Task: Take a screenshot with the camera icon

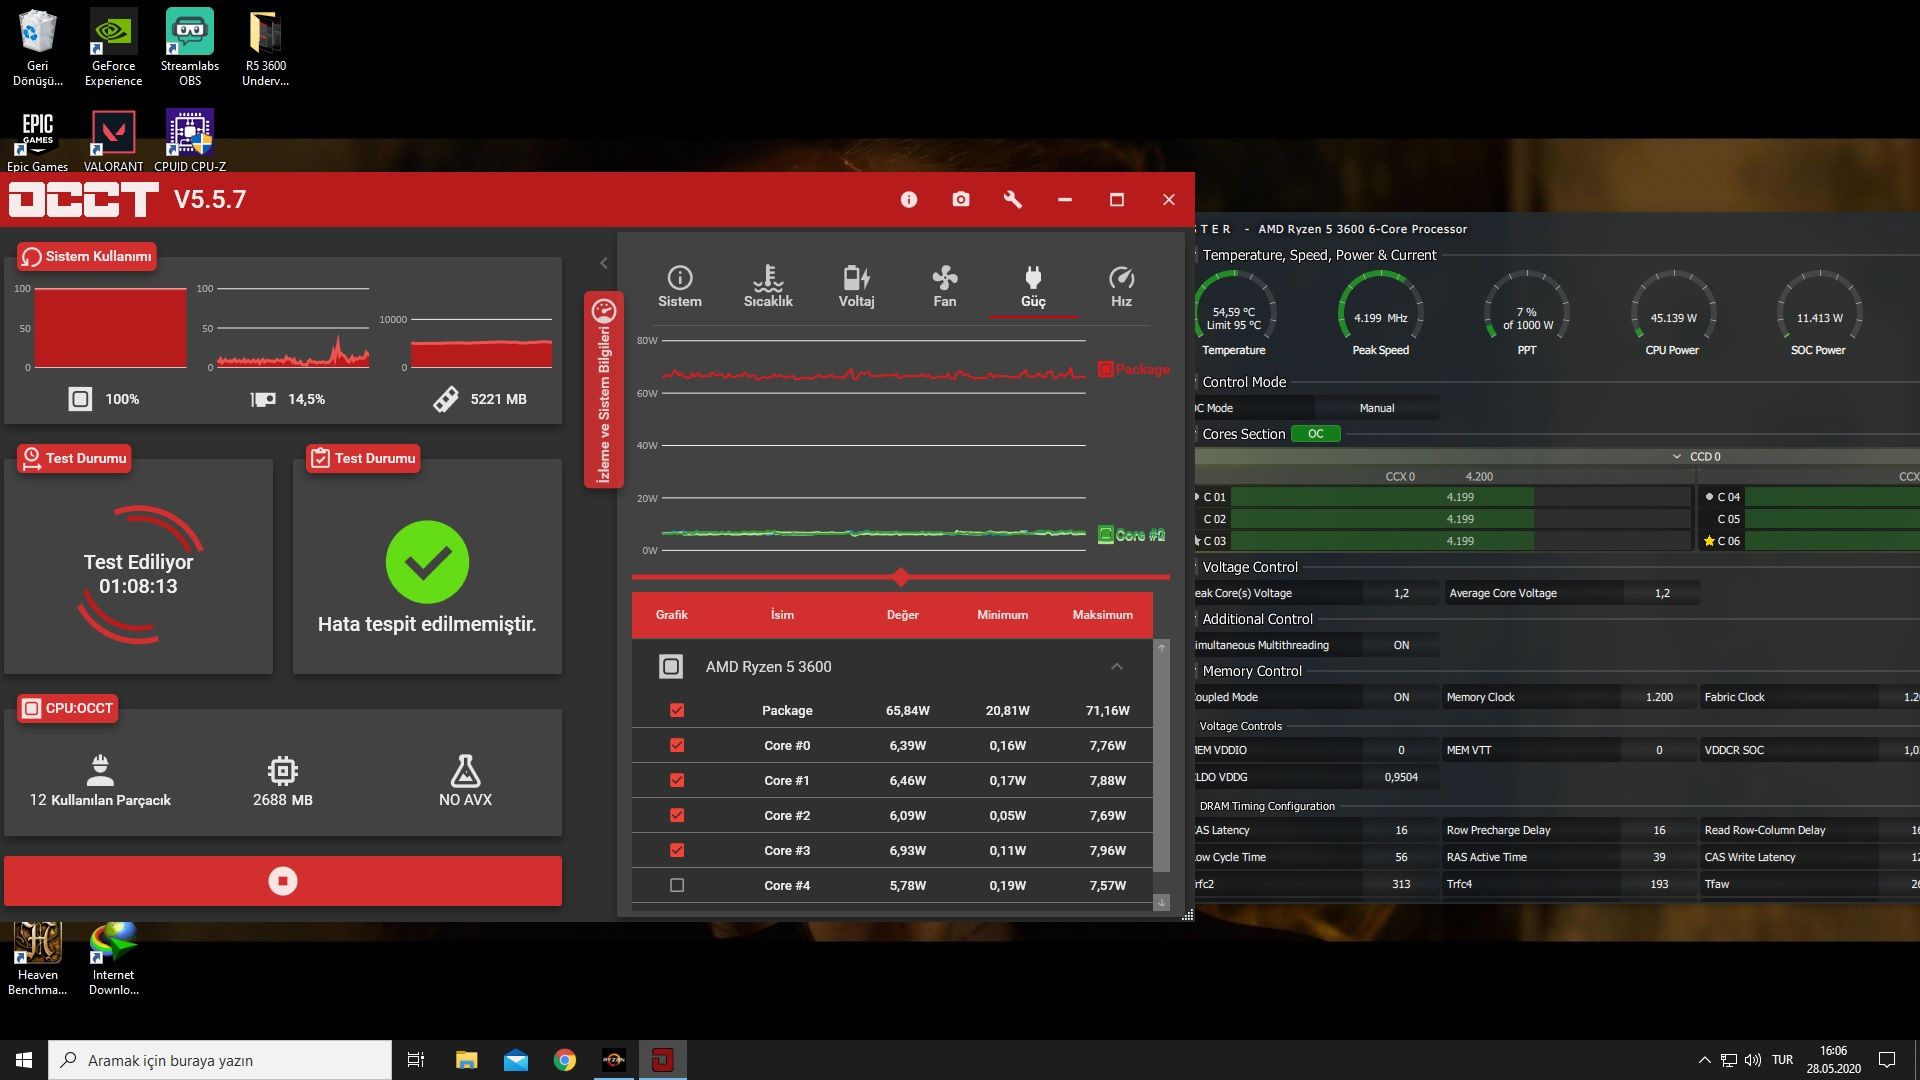Action: click(960, 200)
